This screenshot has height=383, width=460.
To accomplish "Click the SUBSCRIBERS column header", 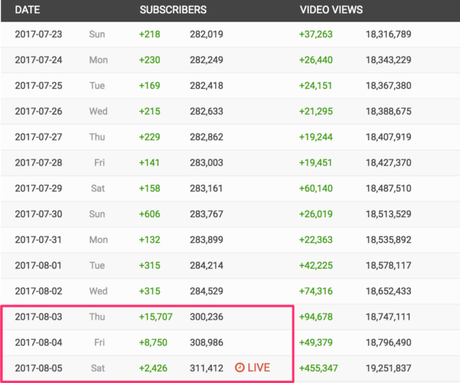I will coord(173,10).
